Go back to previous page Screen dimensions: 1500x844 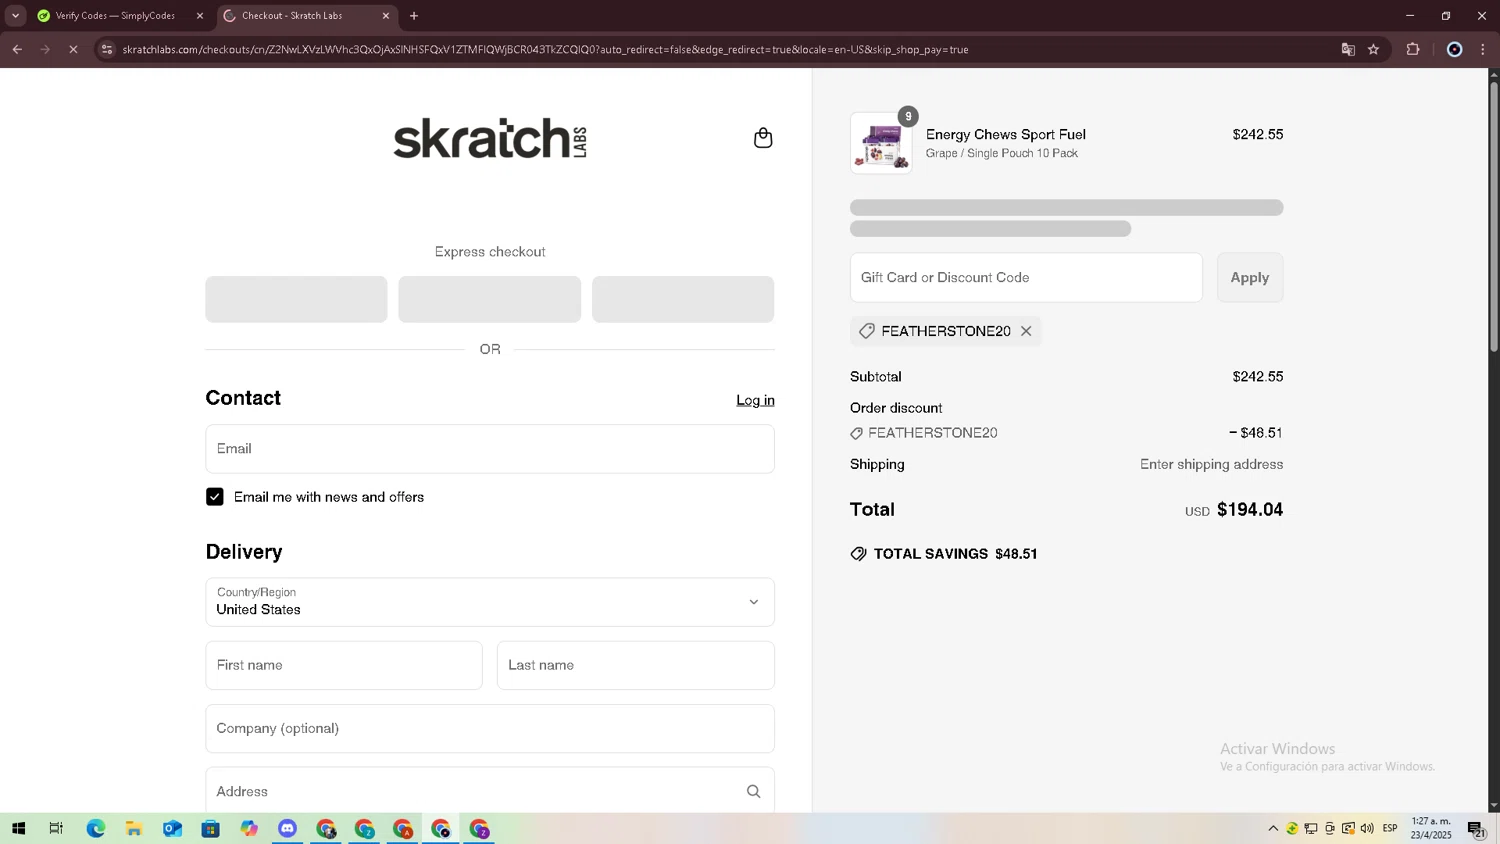coord(17,49)
